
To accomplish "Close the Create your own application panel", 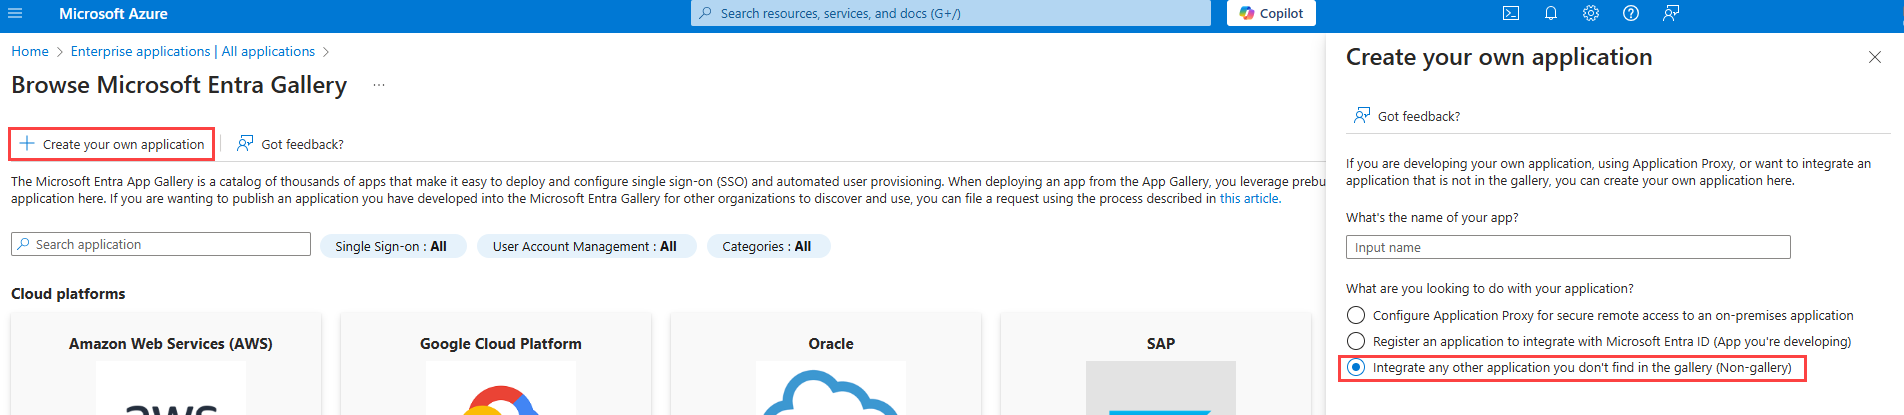I will point(1875,57).
